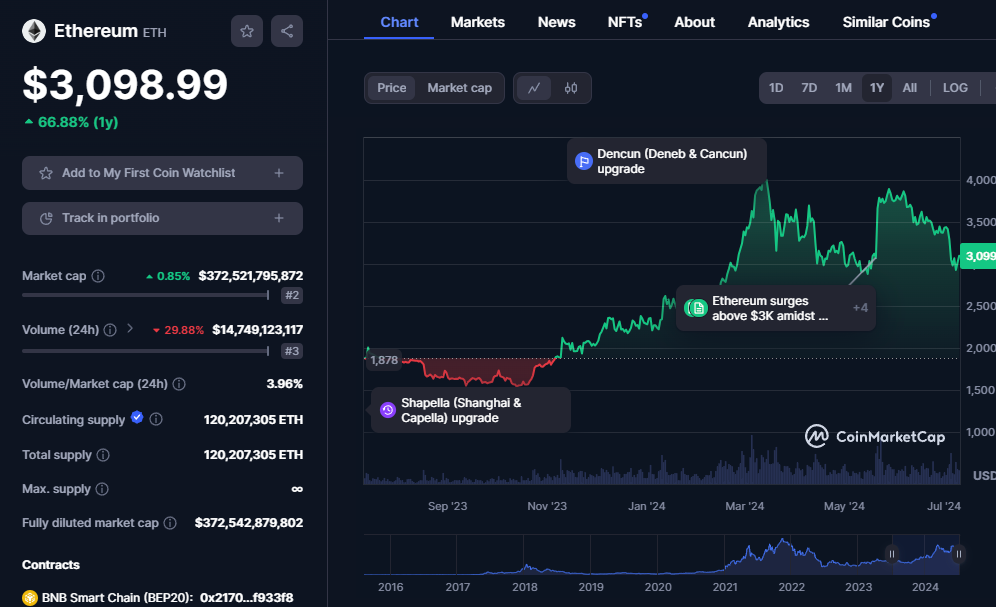Click 2021 on the overview timeline
The image size is (996, 607).
pos(725,587)
